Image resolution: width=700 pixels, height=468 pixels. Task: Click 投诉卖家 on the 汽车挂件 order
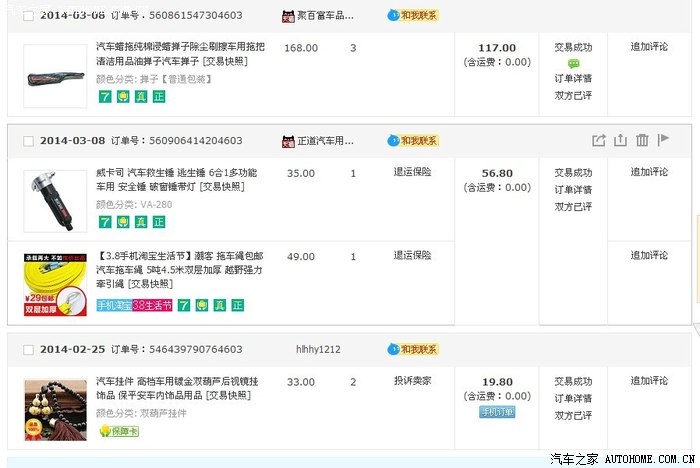pyautogui.click(x=411, y=382)
